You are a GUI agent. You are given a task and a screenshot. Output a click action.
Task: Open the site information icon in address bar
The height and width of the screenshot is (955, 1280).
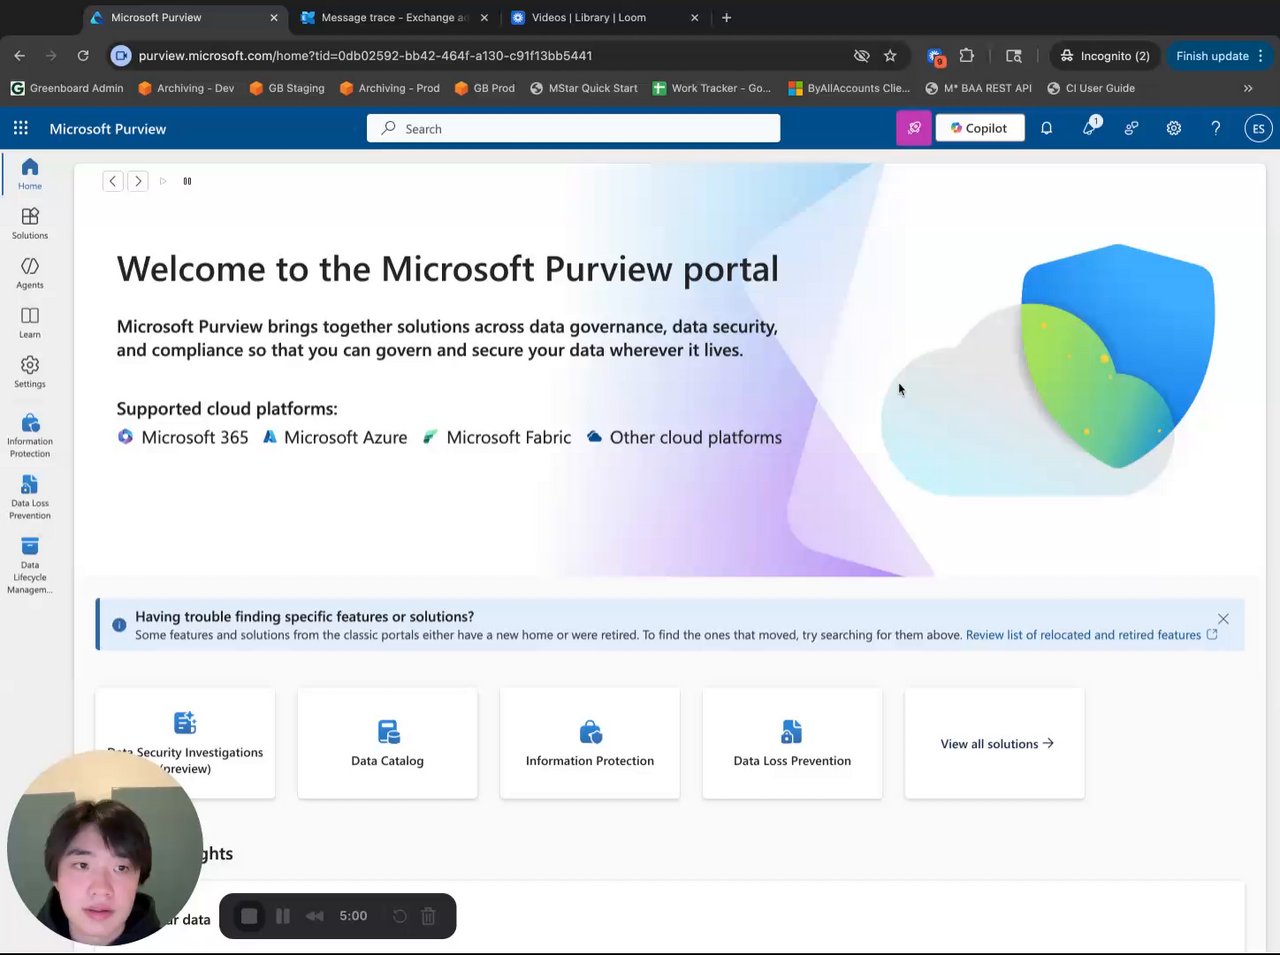[x=121, y=56]
